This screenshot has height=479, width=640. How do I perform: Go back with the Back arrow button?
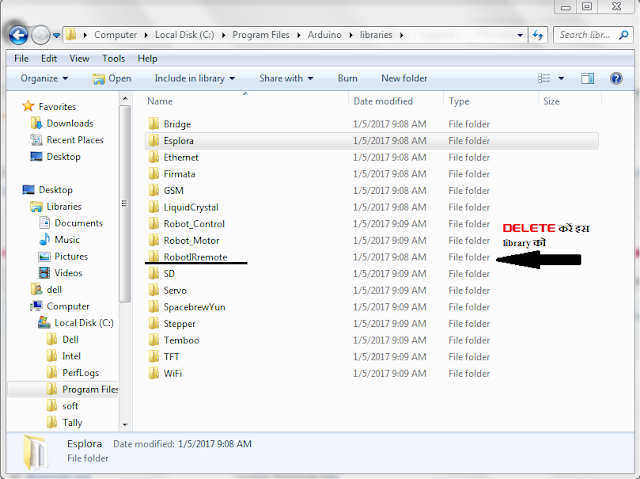coord(18,35)
